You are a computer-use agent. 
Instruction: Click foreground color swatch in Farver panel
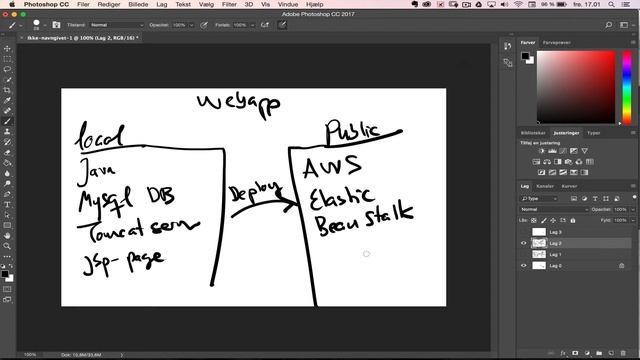[525, 56]
